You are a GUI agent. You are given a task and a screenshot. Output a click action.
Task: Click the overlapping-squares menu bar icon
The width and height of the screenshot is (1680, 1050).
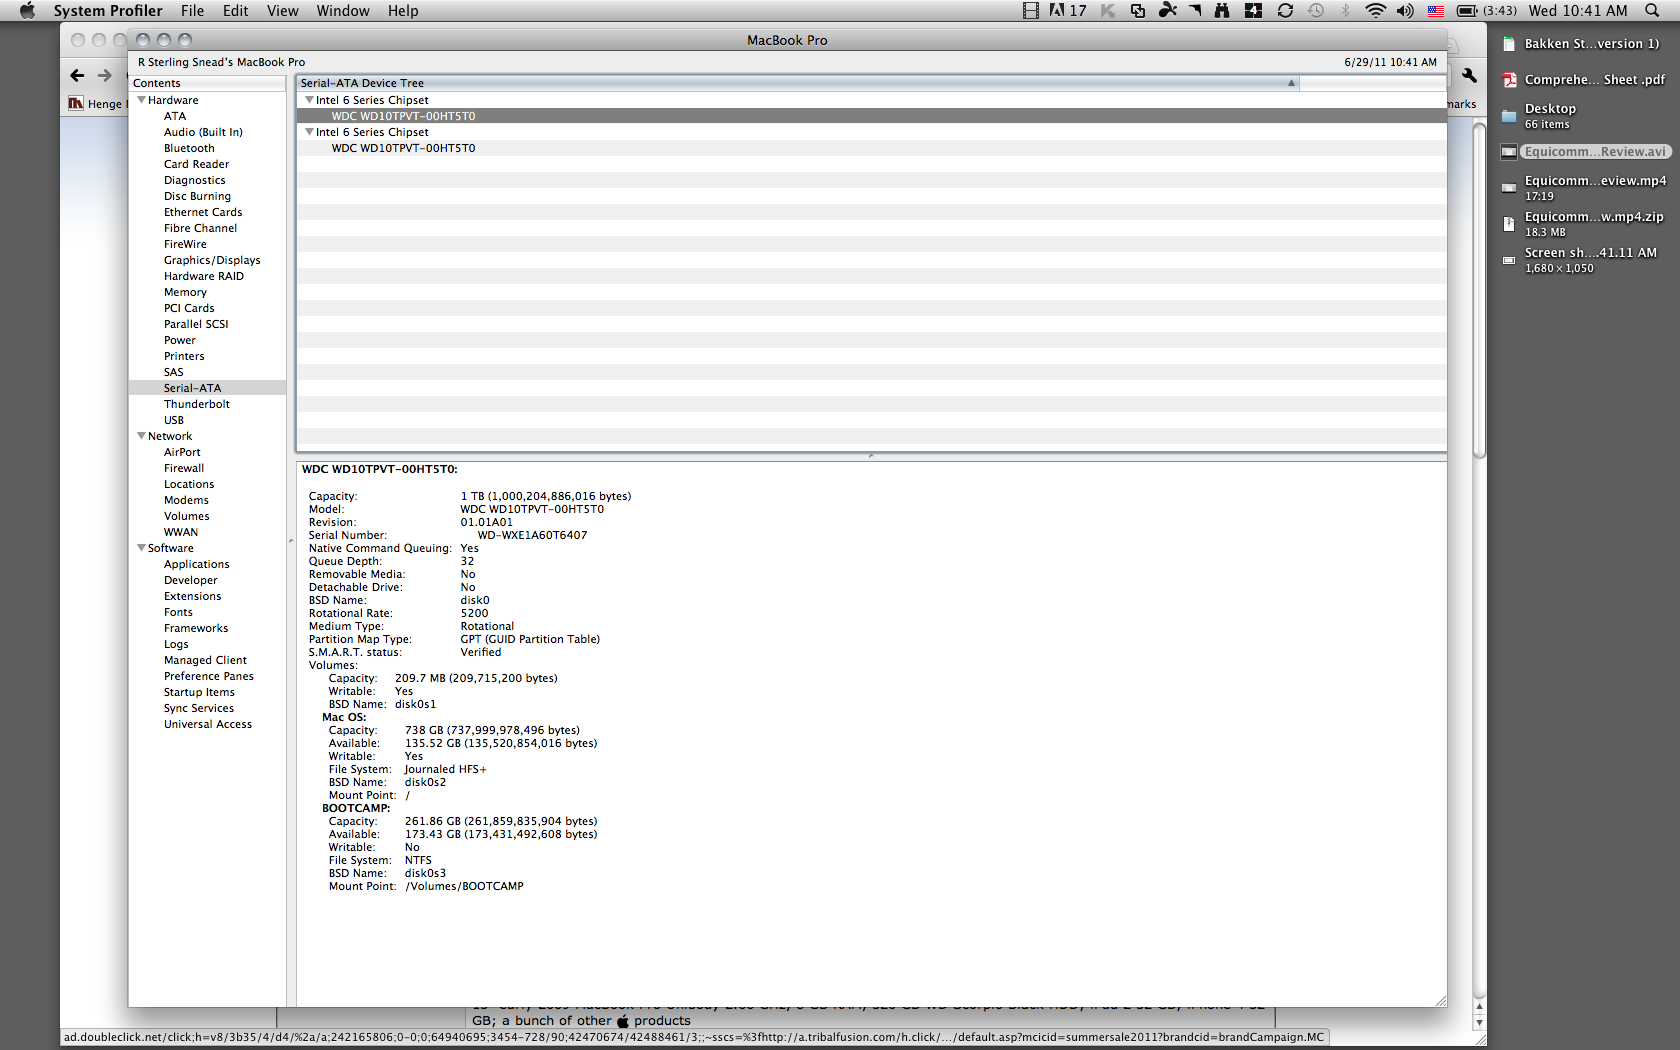pyautogui.click(x=1138, y=10)
